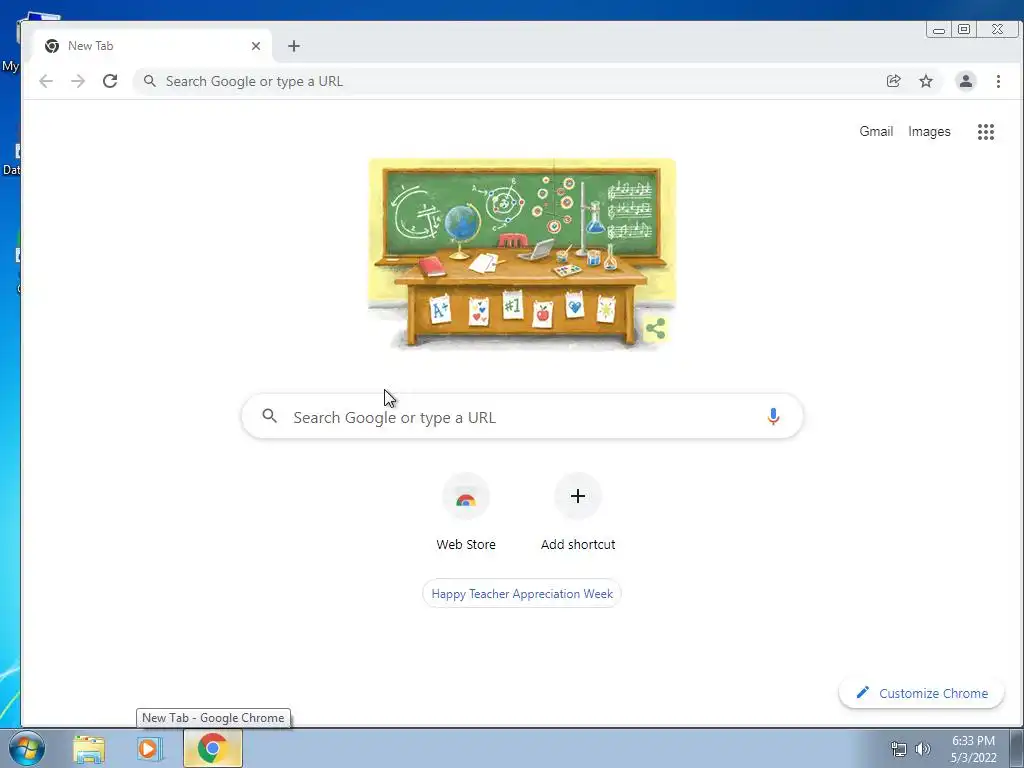Click the magnifier icon in the page search box
1024x768 pixels.
[x=270, y=416]
